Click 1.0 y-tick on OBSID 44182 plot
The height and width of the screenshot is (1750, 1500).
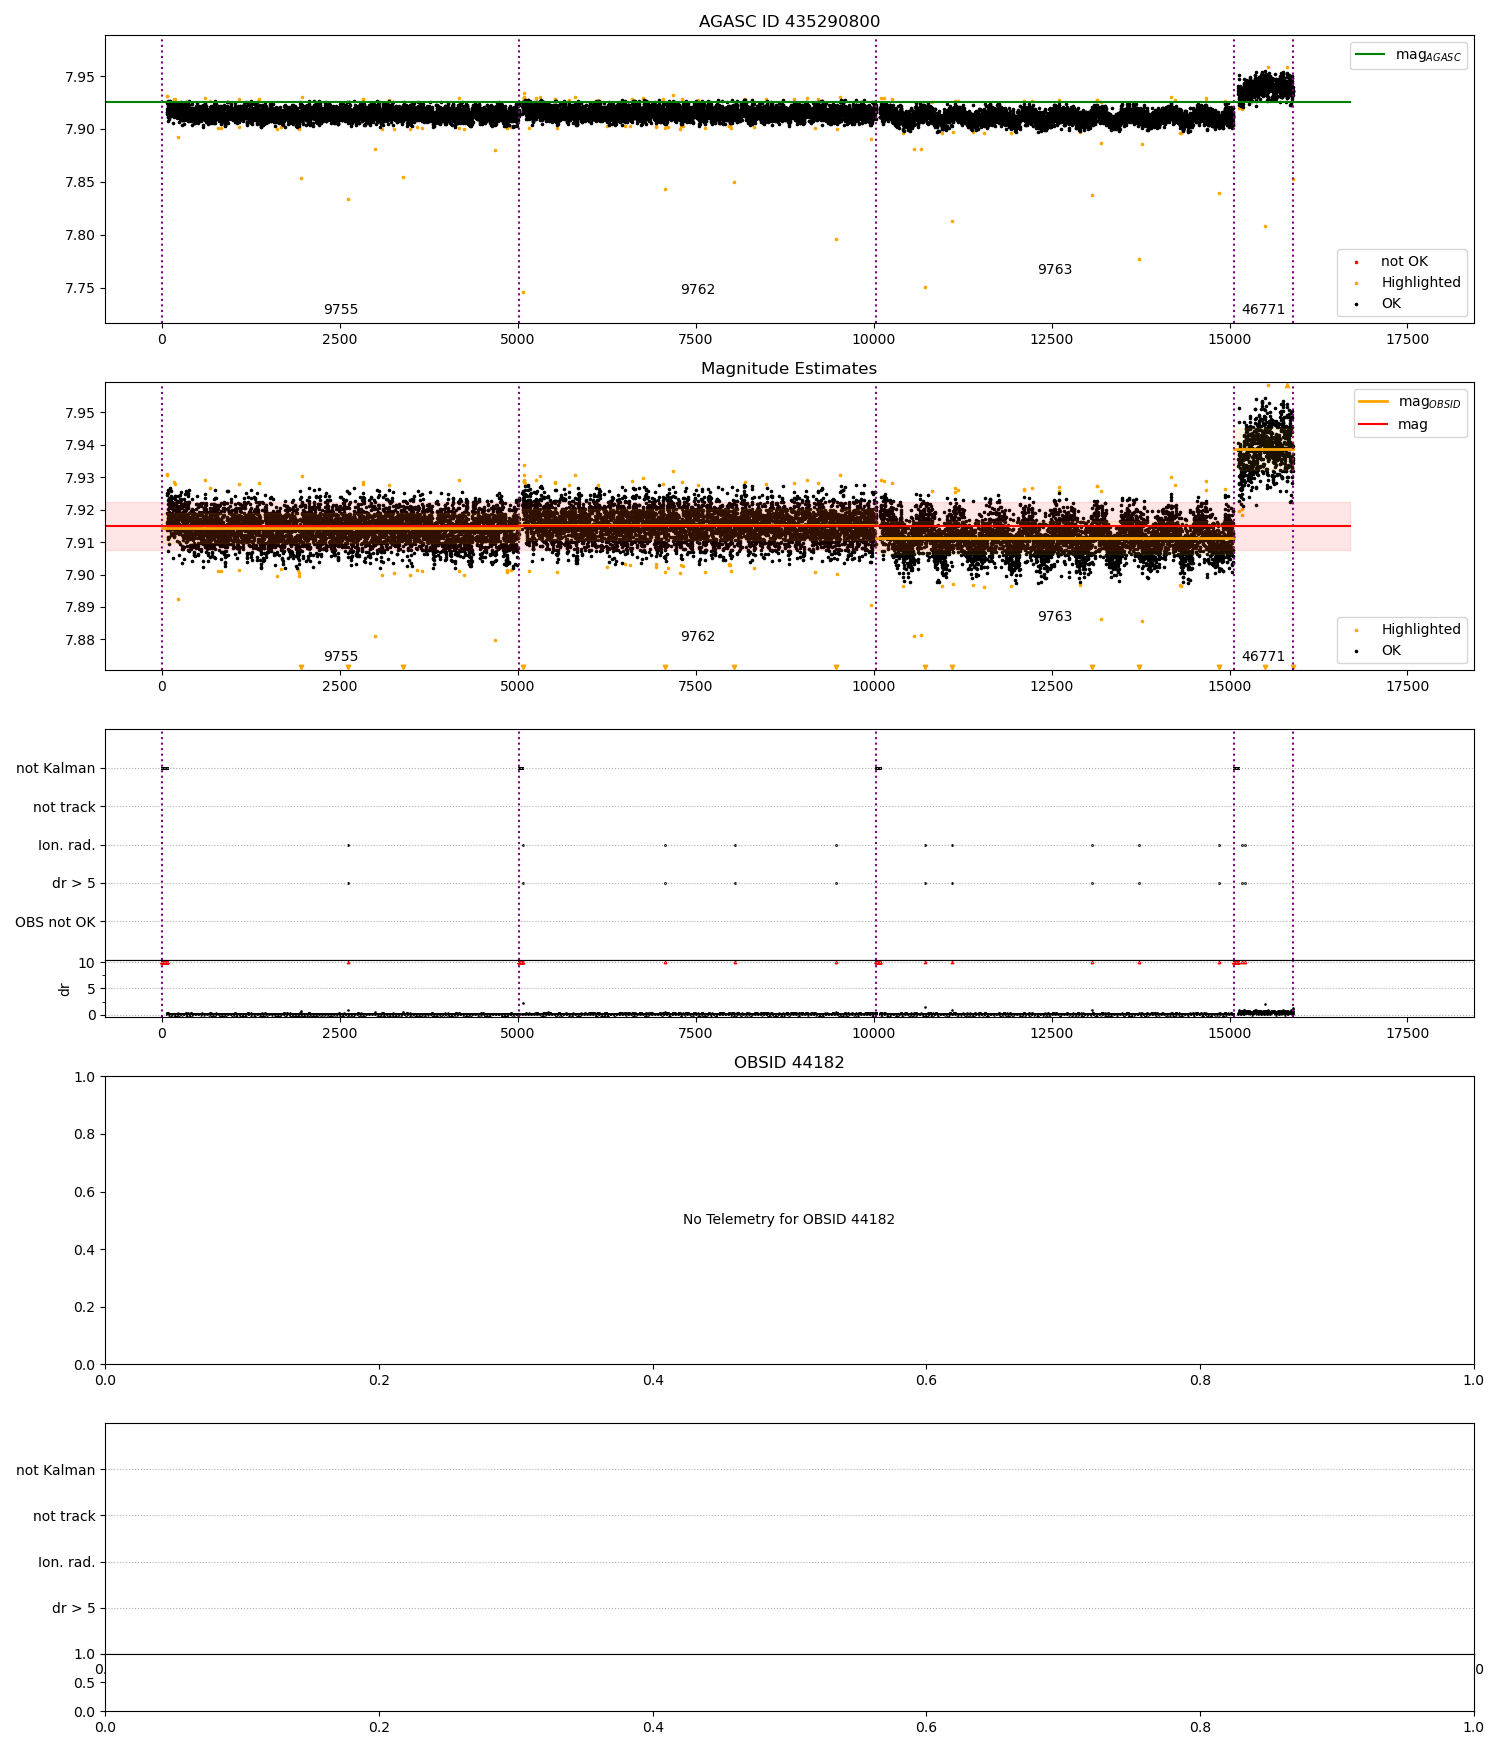(x=85, y=1077)
